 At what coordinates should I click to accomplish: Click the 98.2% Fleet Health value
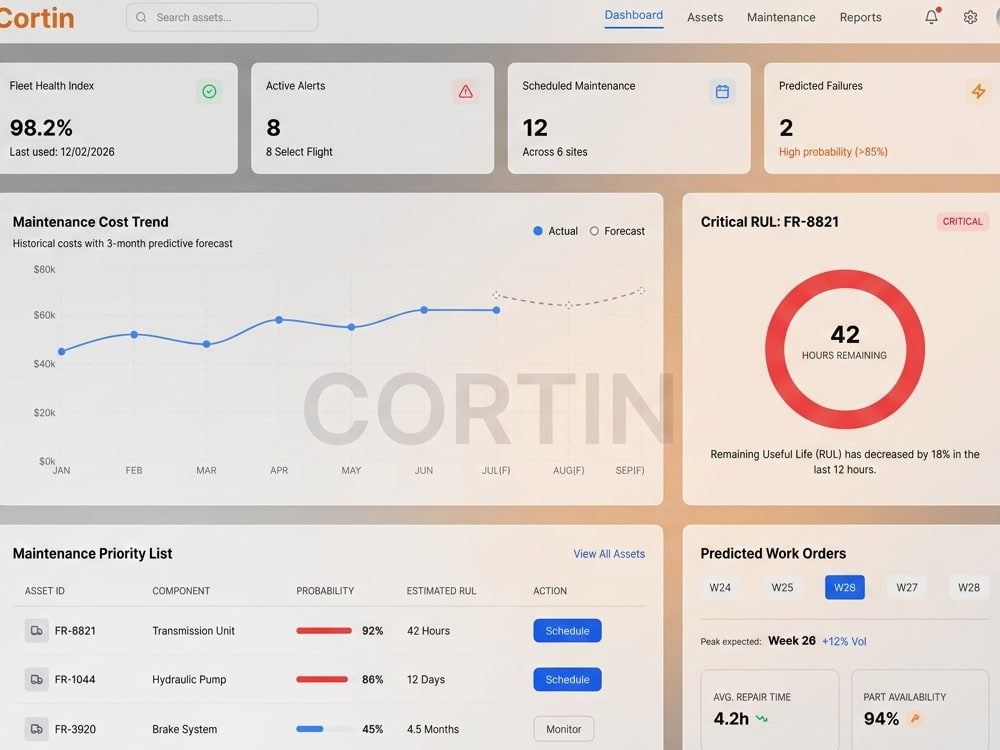[41, 128]
